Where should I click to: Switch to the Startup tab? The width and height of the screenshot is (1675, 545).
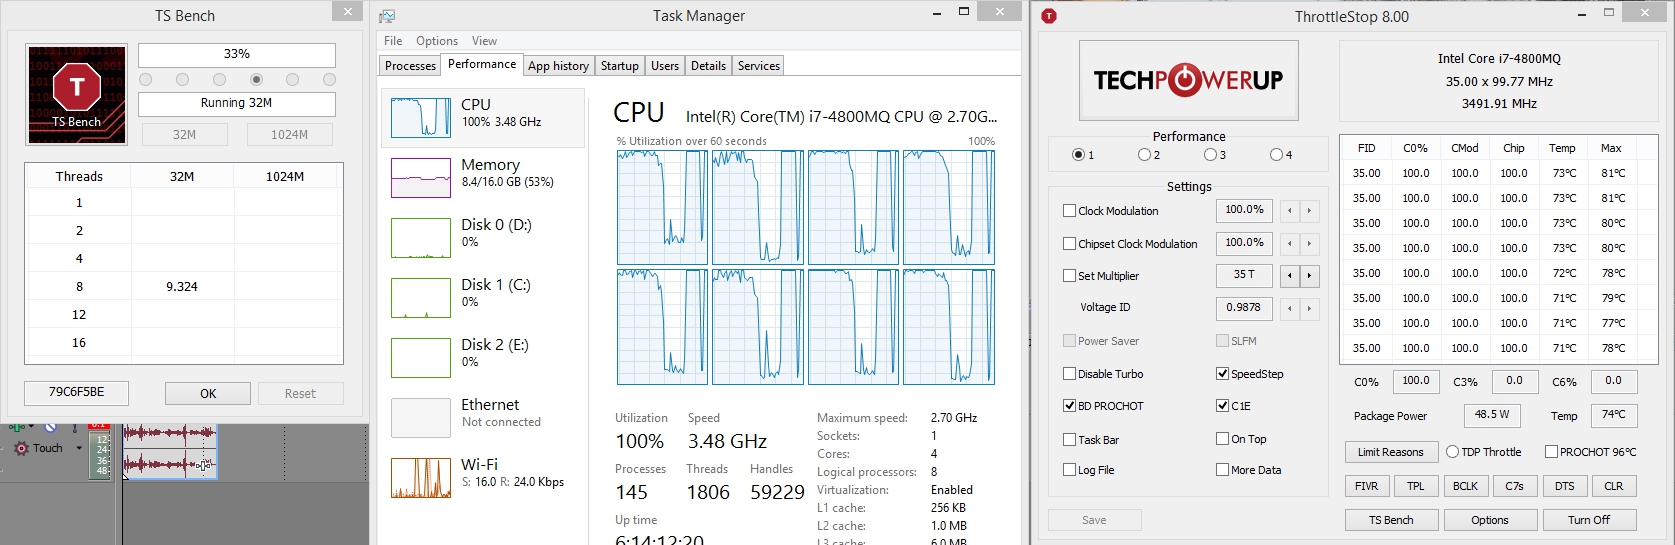pyautogui.click(x=619, y=66)
